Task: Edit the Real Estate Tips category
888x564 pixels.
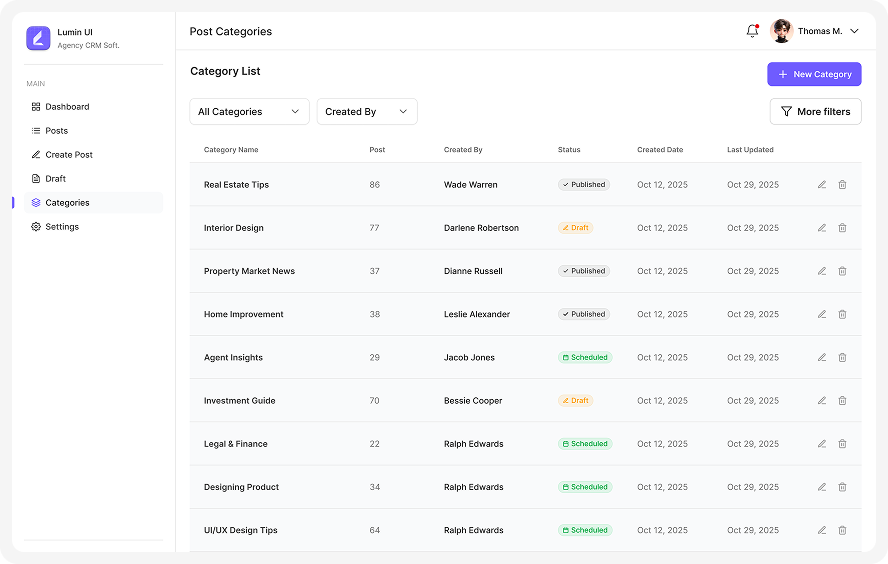Action: (822, 185)
